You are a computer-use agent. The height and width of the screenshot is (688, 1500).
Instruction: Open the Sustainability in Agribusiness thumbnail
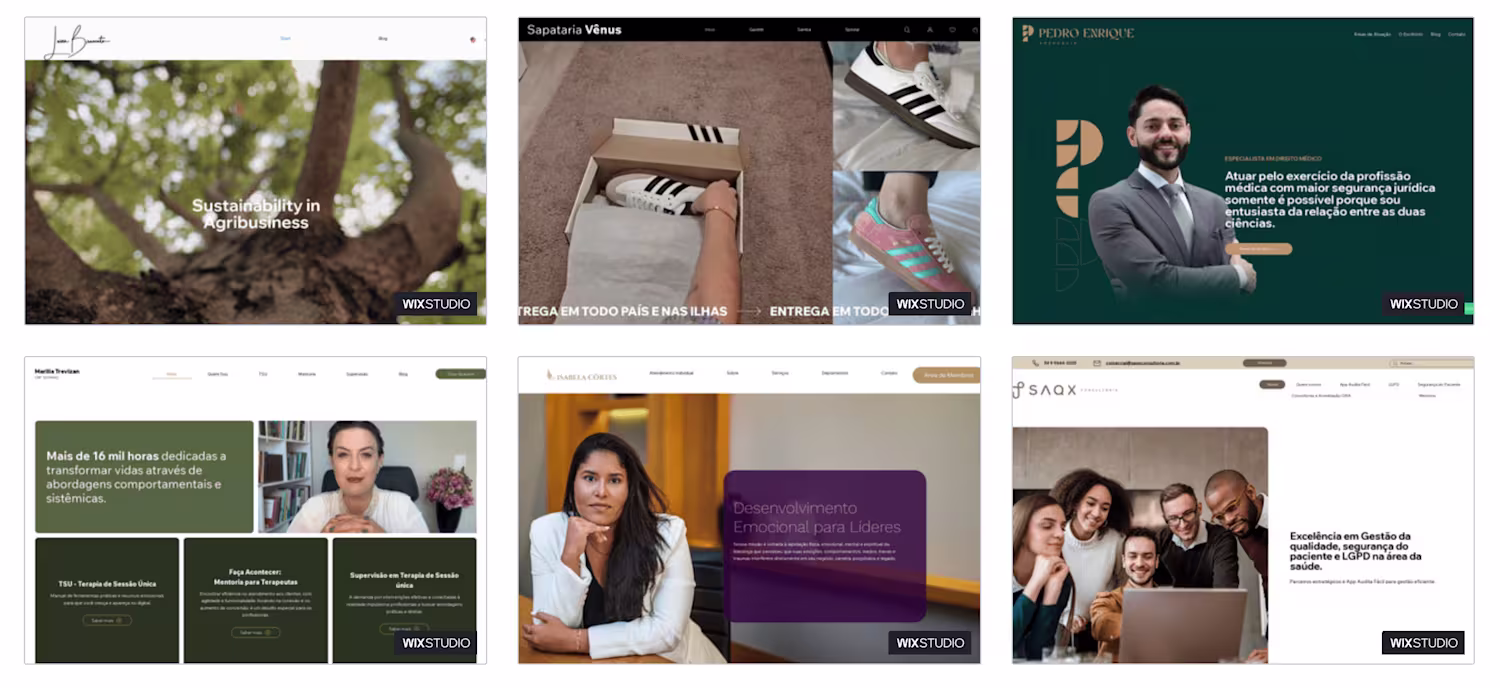256,171
